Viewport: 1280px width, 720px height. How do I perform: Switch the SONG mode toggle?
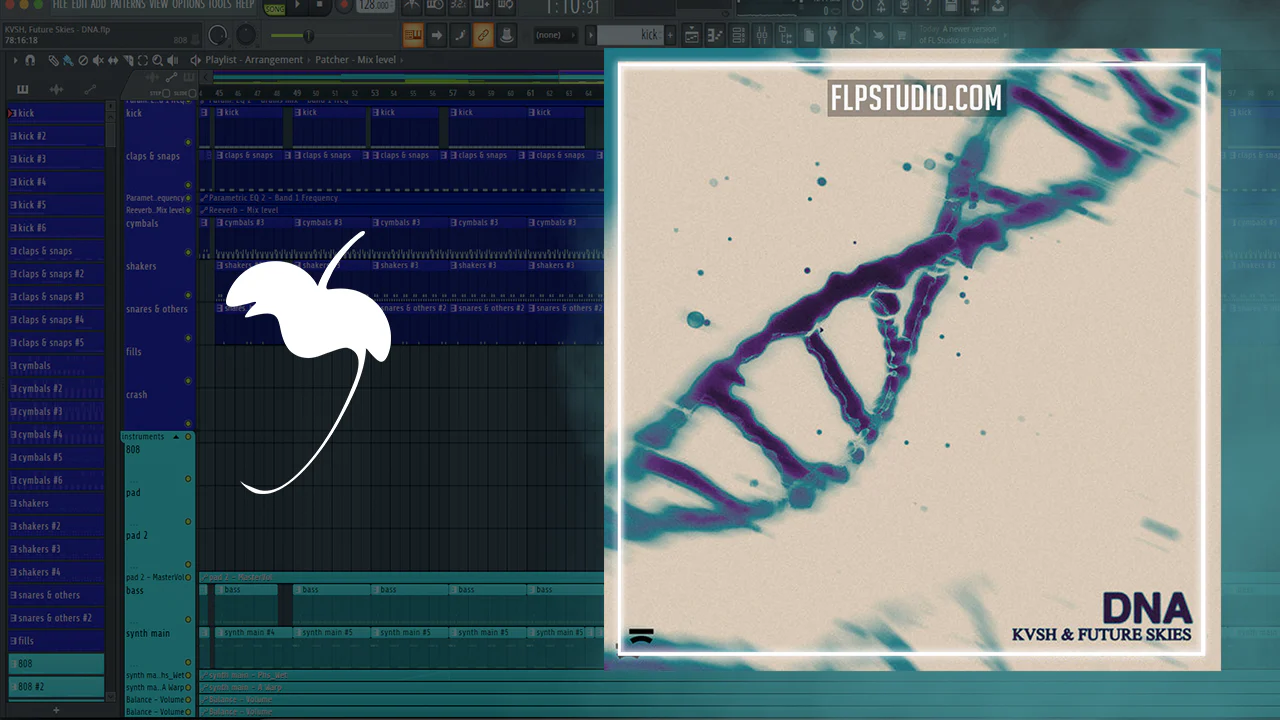click(274, 8)
